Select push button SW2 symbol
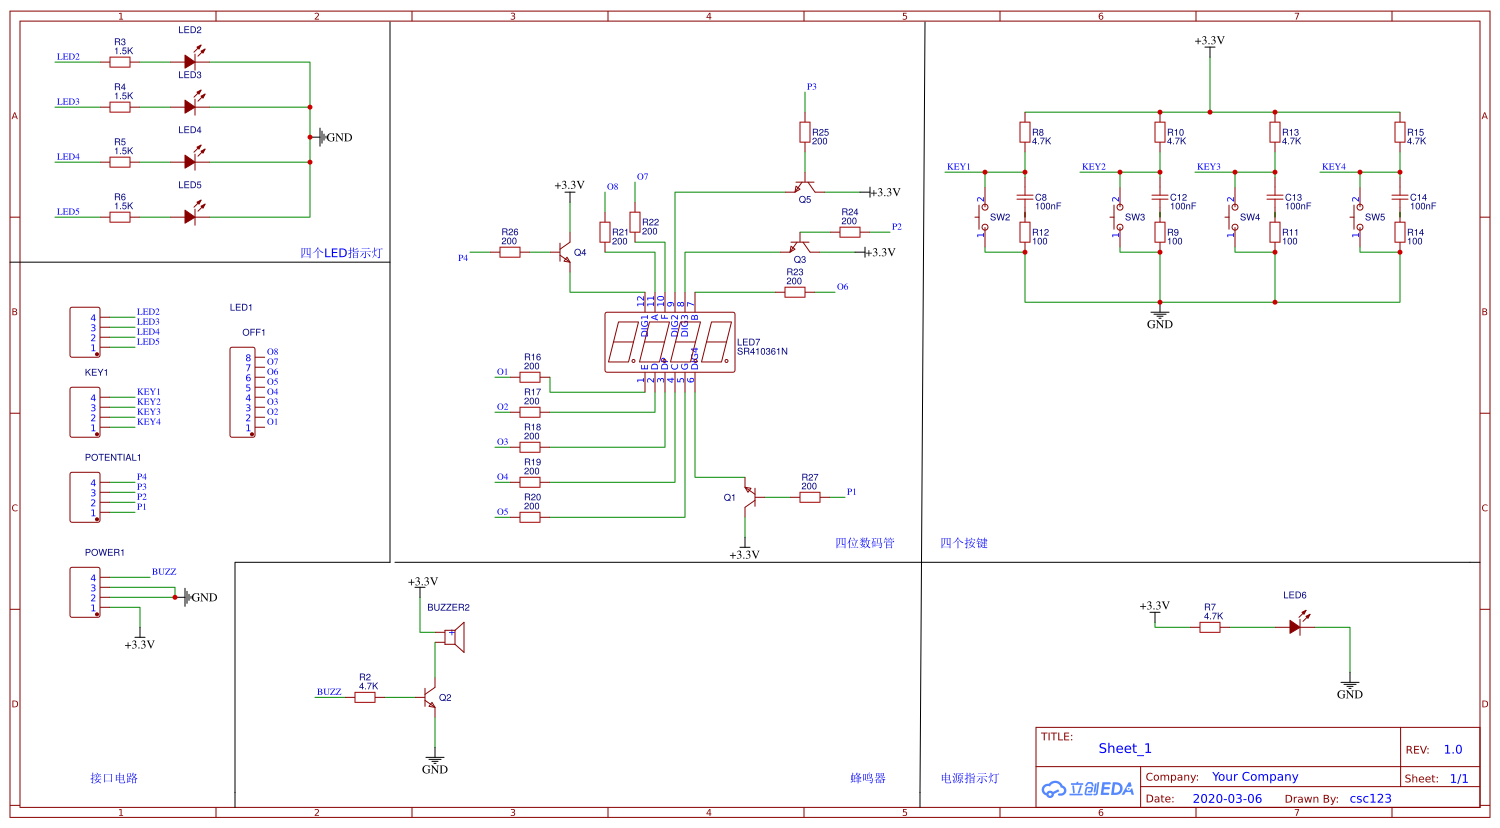 point(982,217)
